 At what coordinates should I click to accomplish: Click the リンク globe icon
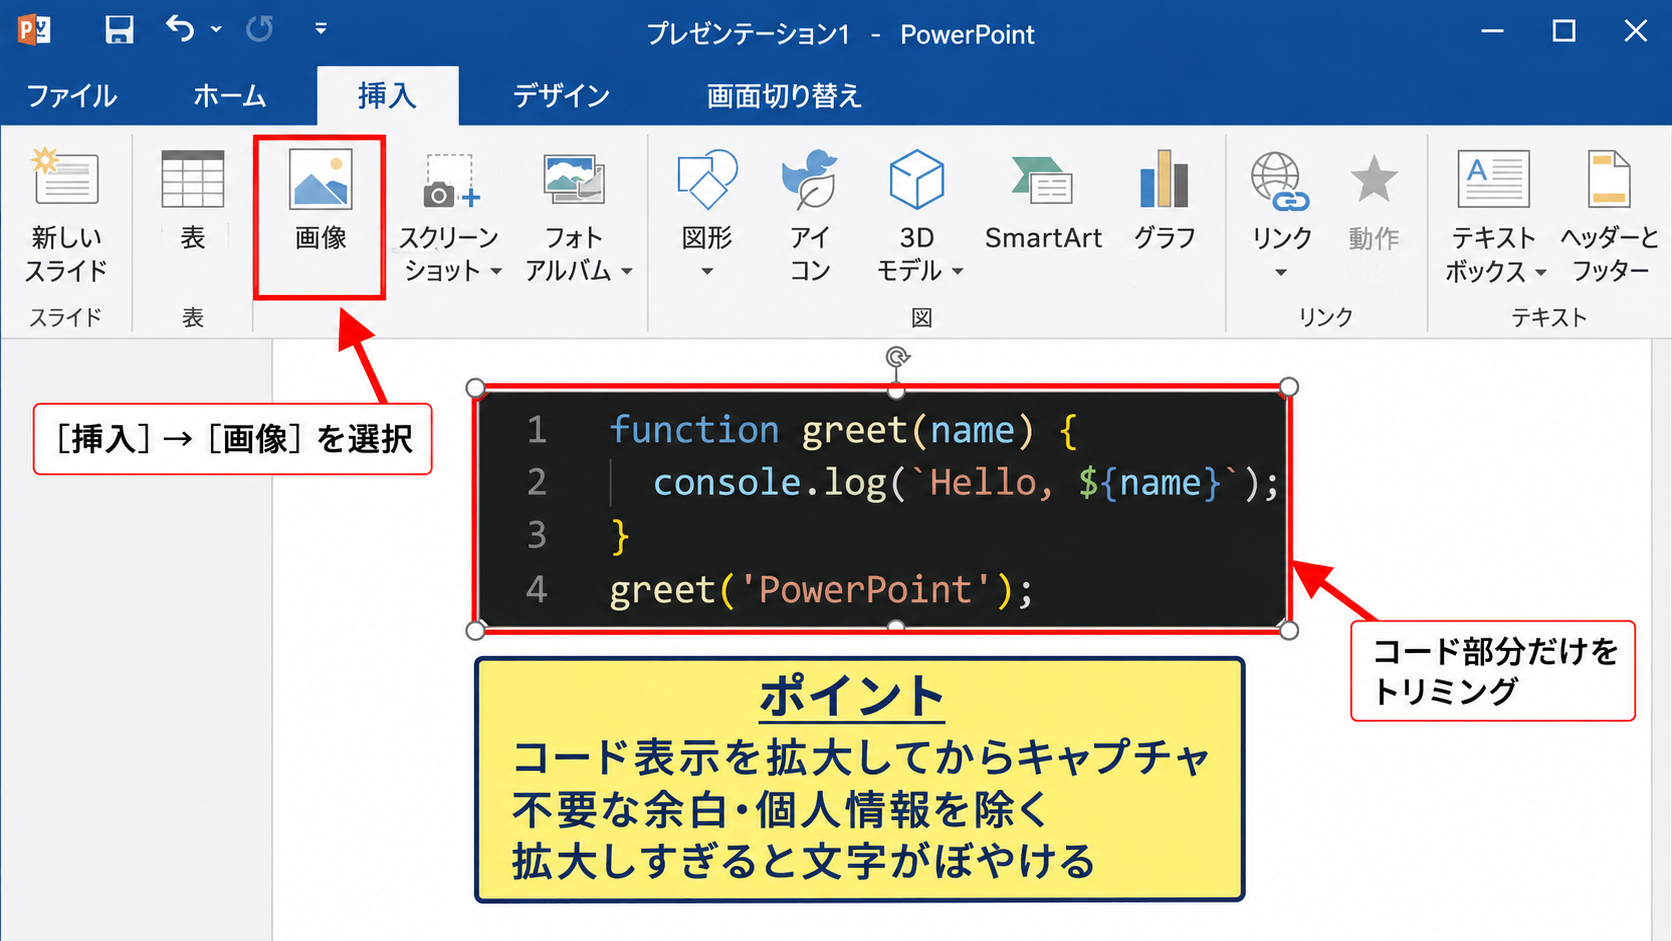(1280, 181)
